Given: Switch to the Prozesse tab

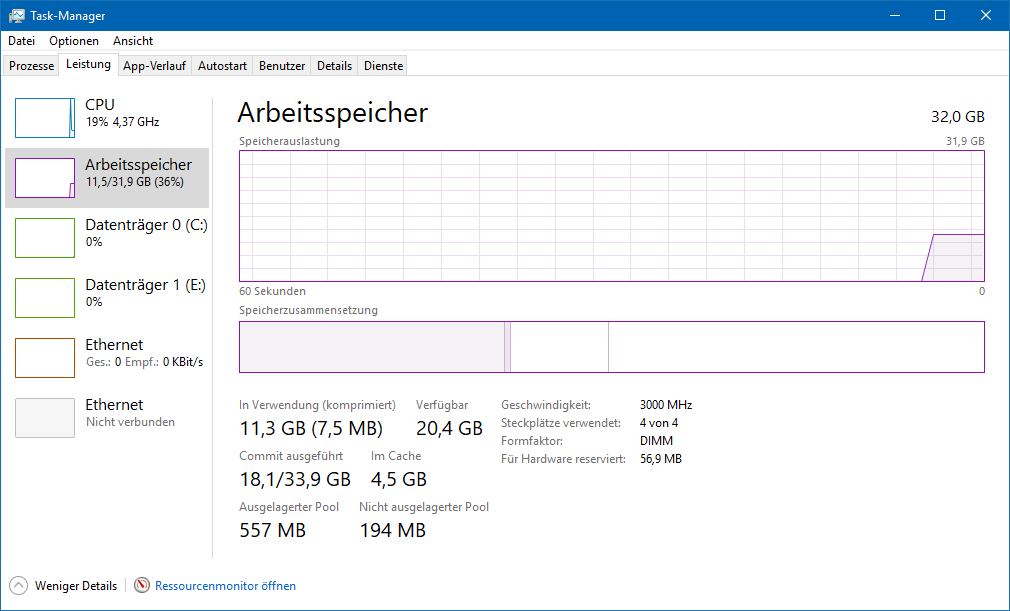Looking at the screenshot, I should click(32, 66).
